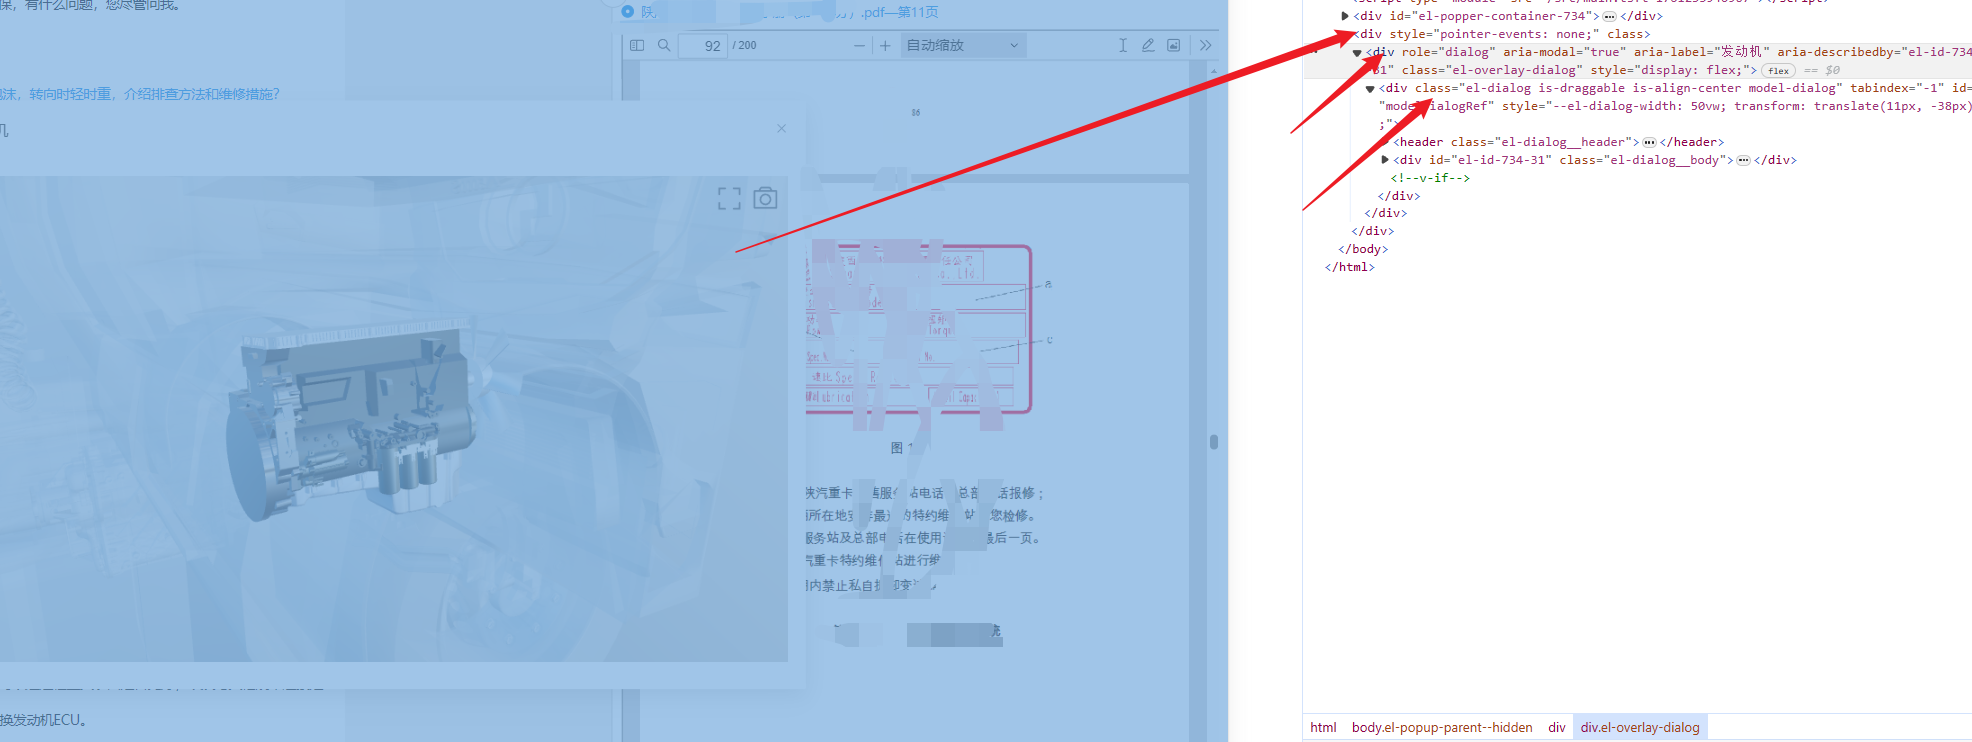Screen dimensions: 1972x742
Task: Select the PDF add image tool
Action: coord(1174,45)
